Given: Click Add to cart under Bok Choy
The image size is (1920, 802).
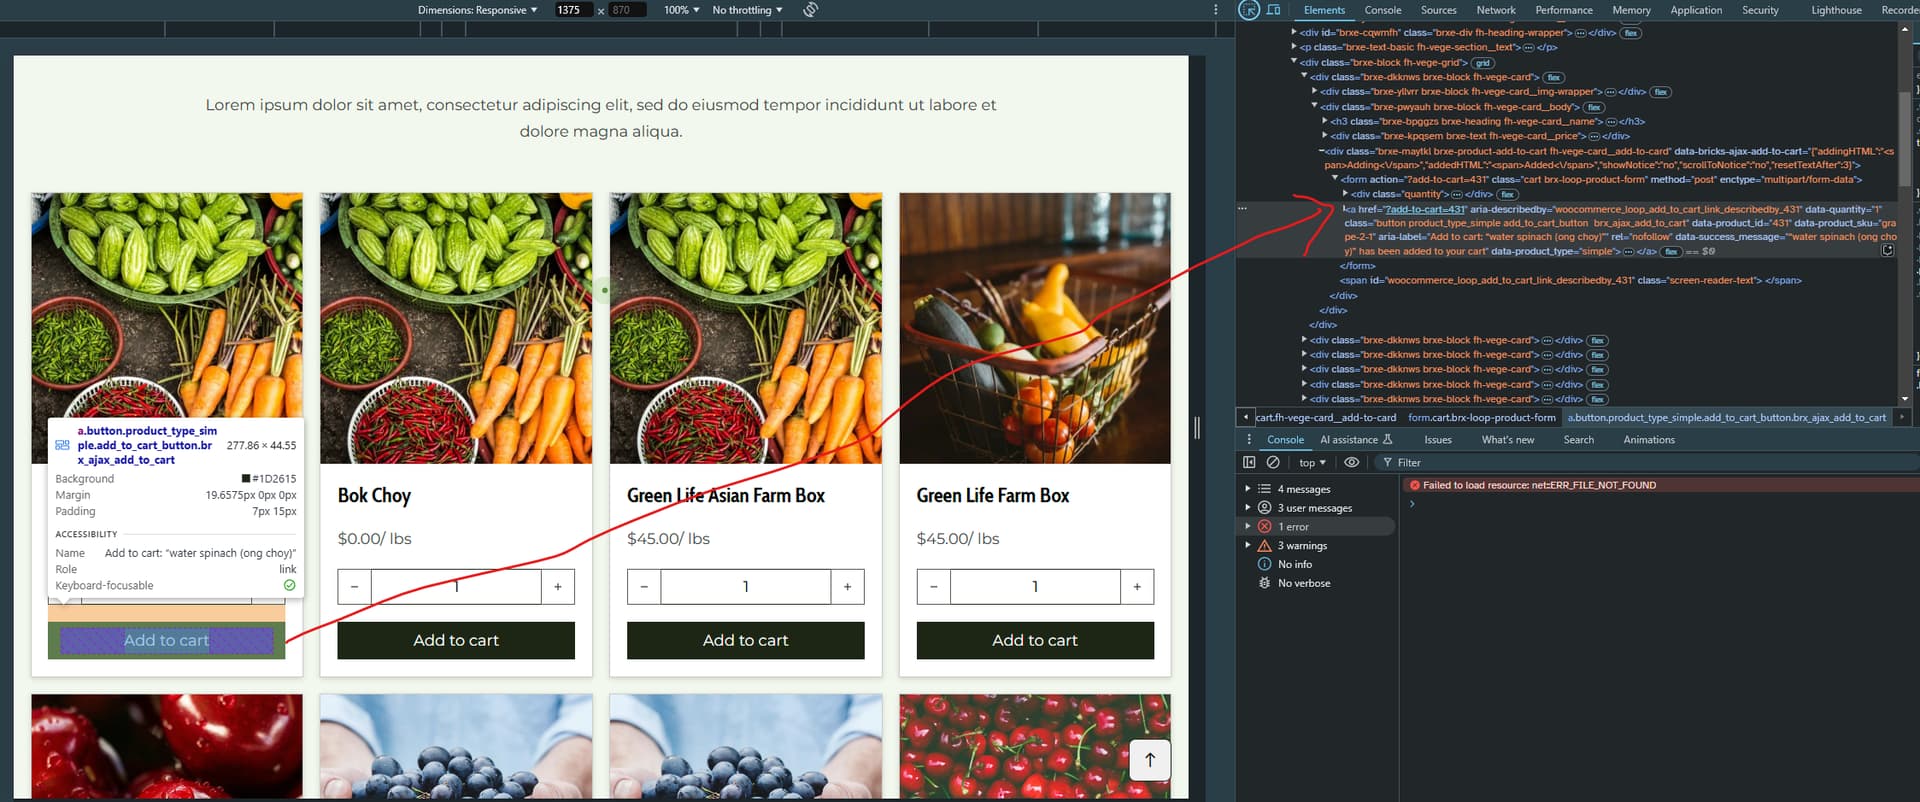Looking at the screenshot, I should (x=456, y=641).
